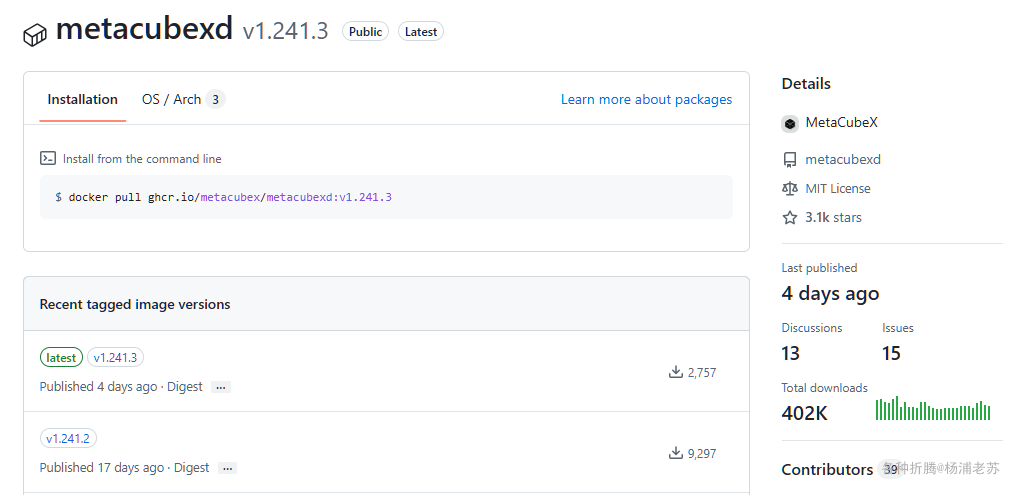Expand digest details for v1.241.2
This screenshot has height=495, width=1021.
[x=228, y=468]
